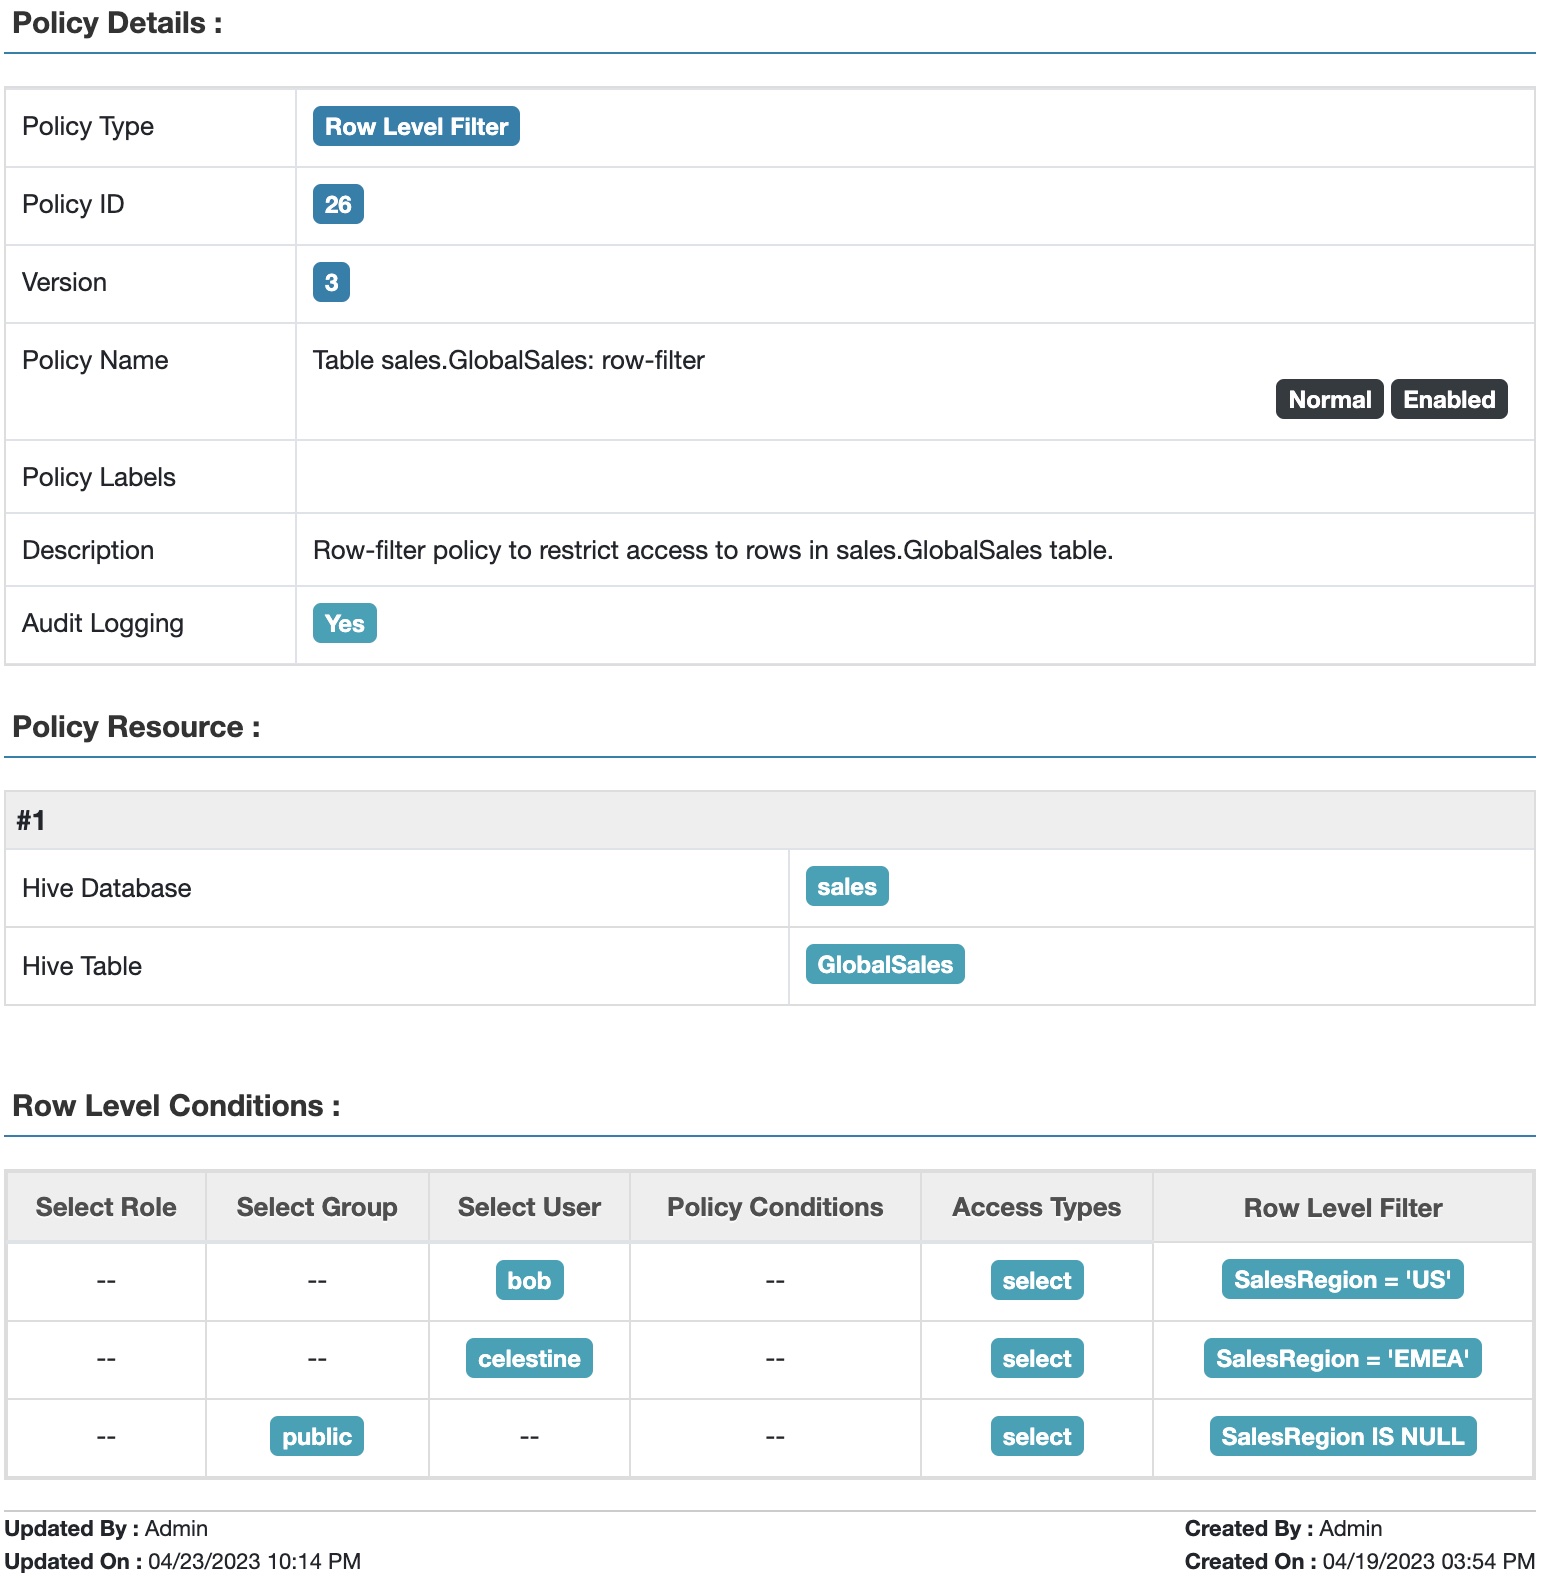Click the policy resource #1 header row
This screenshot has width=1548, height=1584.
pyautogui.click(x=770, y=821)
